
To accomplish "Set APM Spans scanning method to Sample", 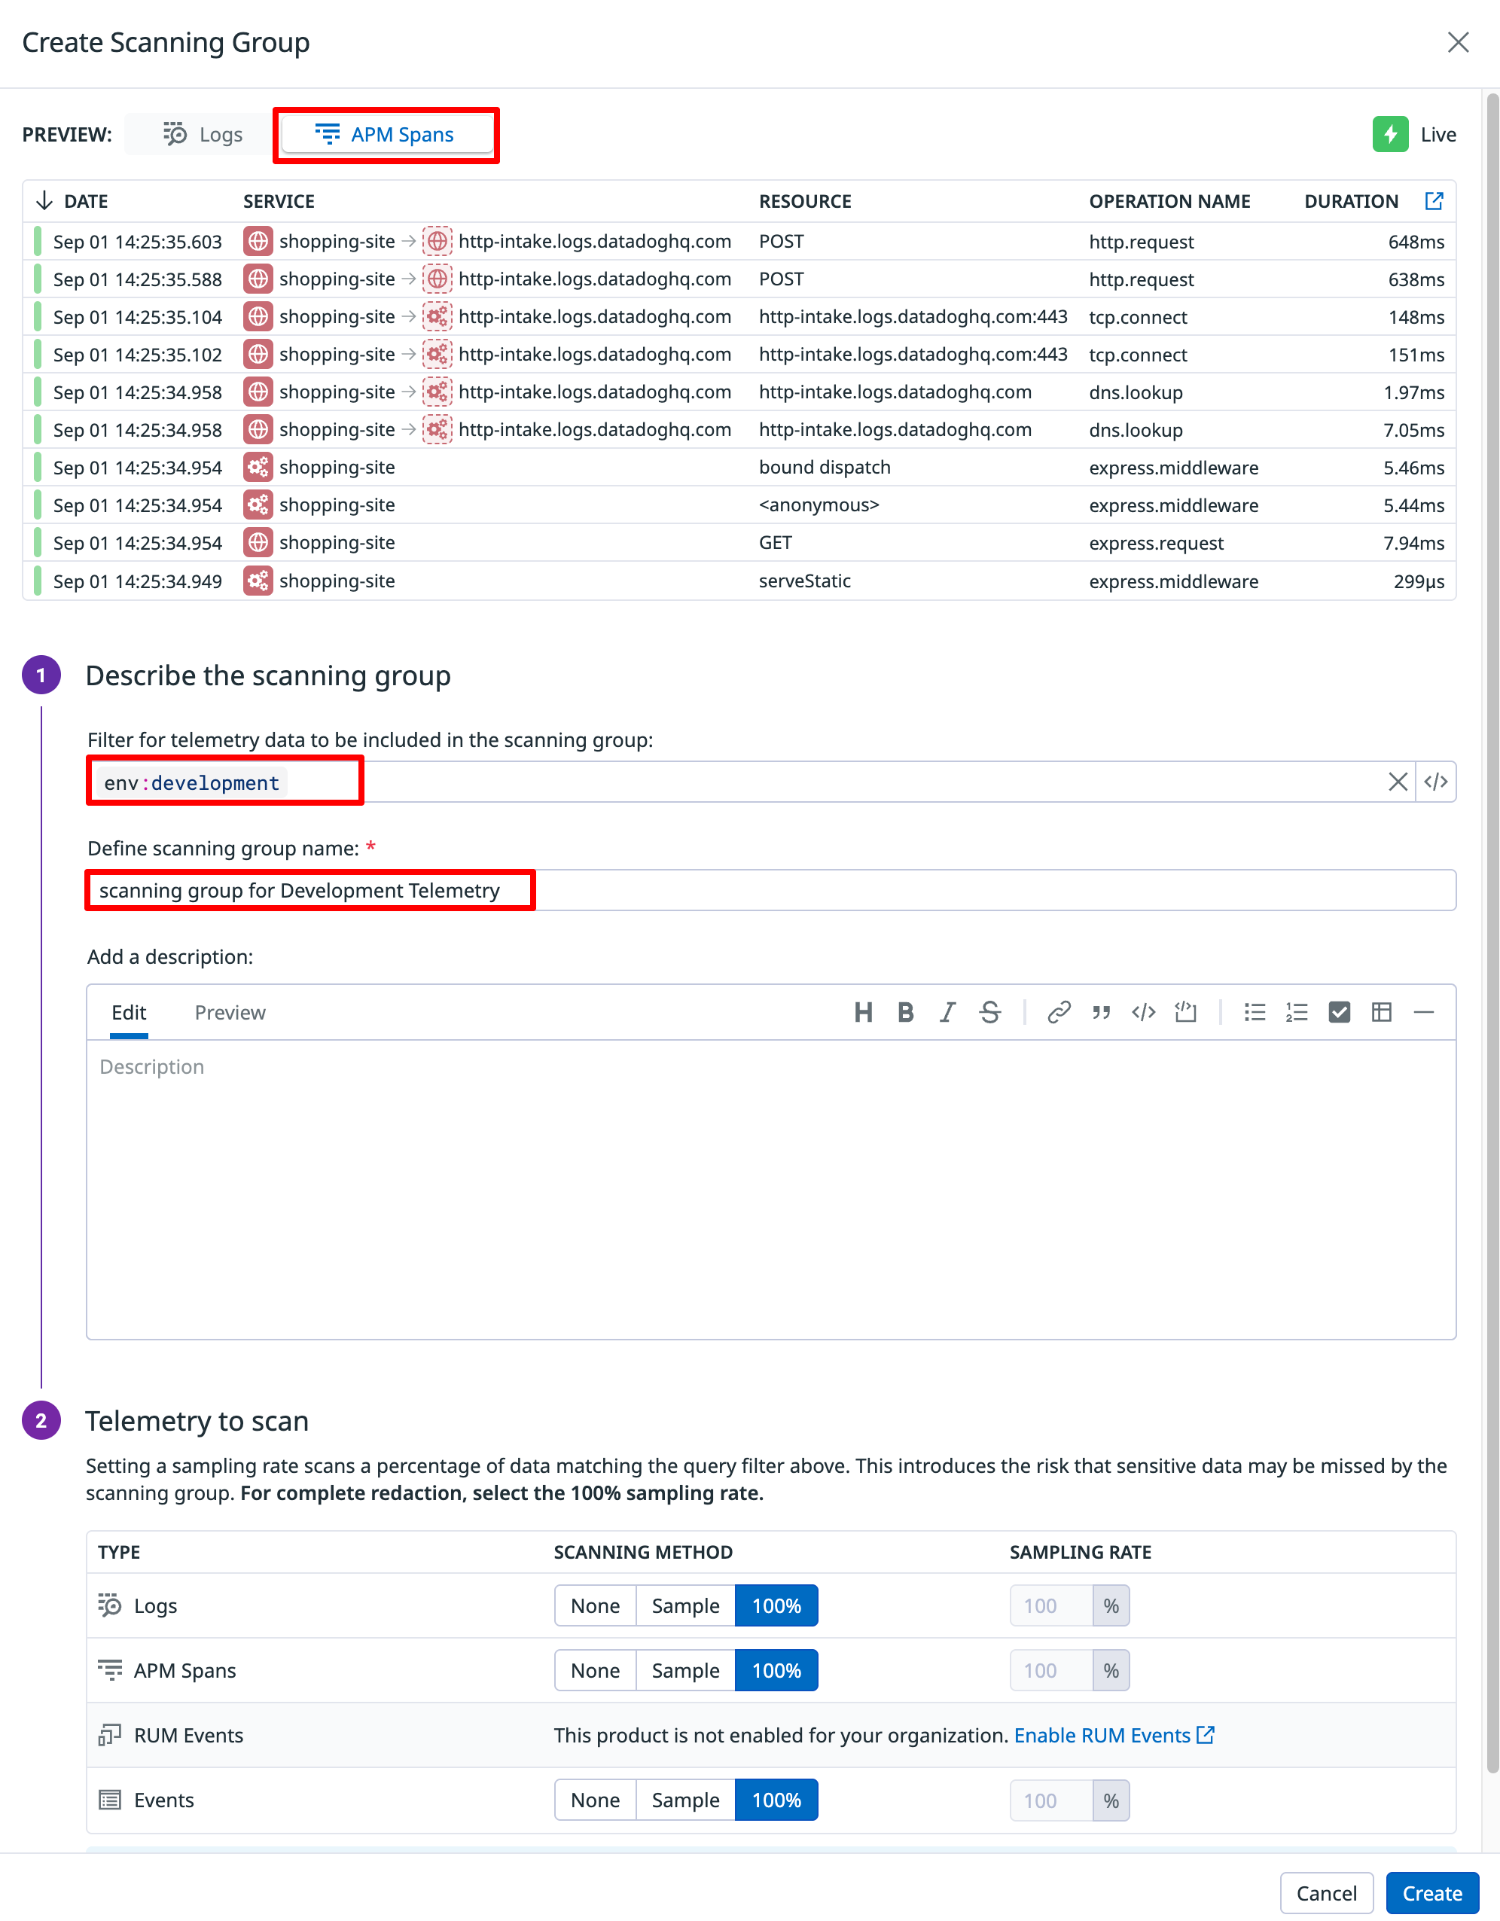I will point(685,1670).
